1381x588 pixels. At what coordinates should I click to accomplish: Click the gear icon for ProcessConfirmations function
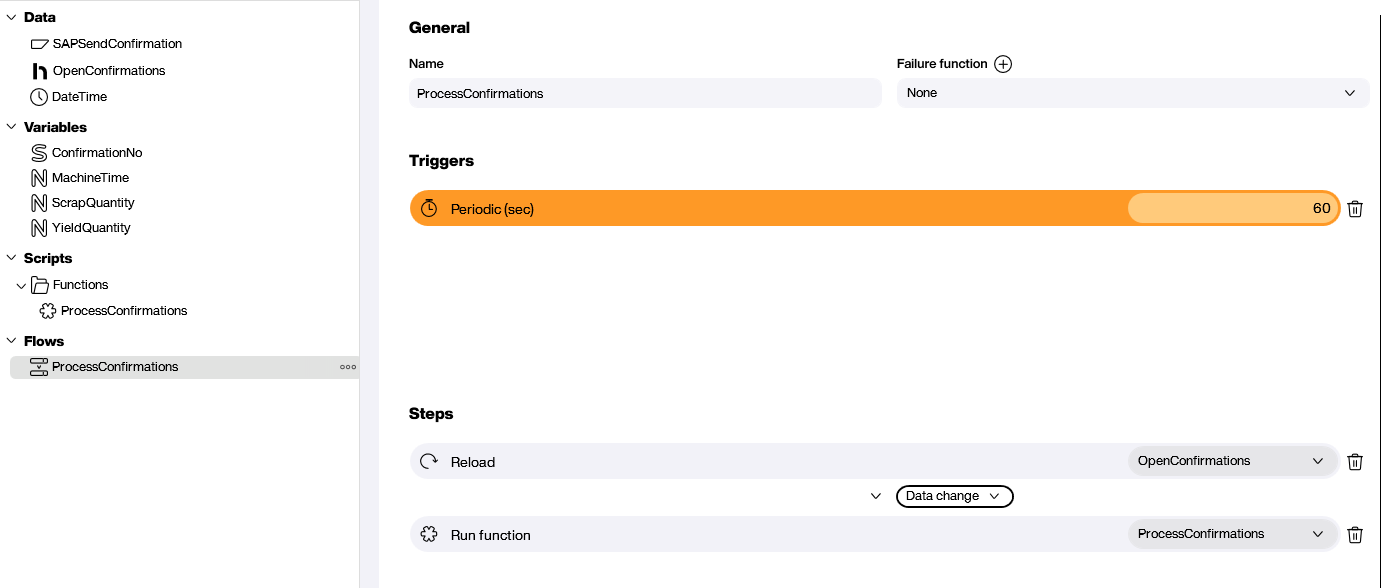47,310
